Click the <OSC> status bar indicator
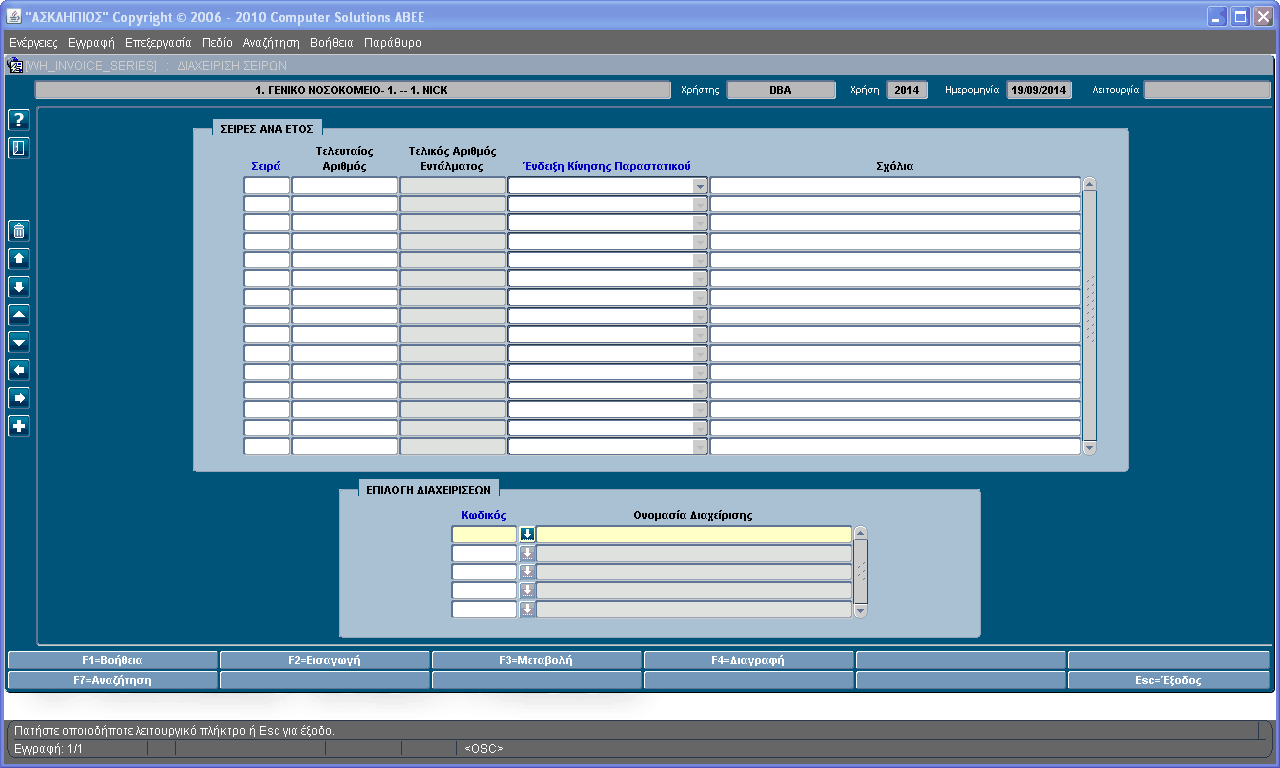Image resolution: width=1280 pixels, height=768 pixels. [484, 748]
